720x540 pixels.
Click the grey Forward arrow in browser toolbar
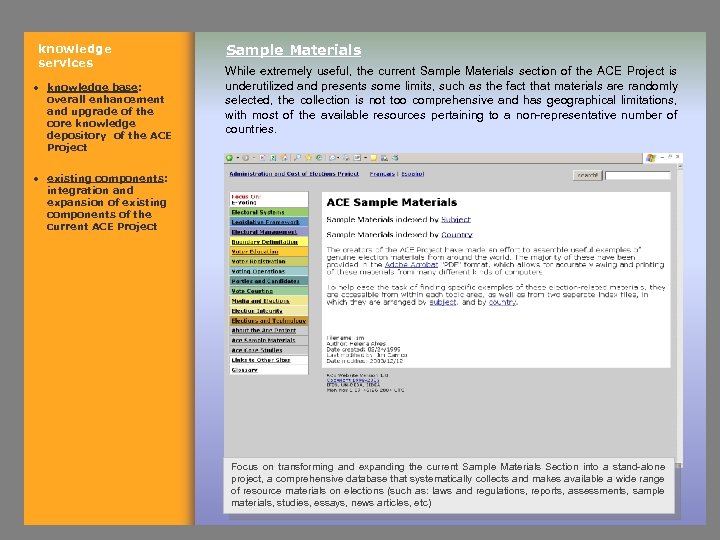coord(246,158)
